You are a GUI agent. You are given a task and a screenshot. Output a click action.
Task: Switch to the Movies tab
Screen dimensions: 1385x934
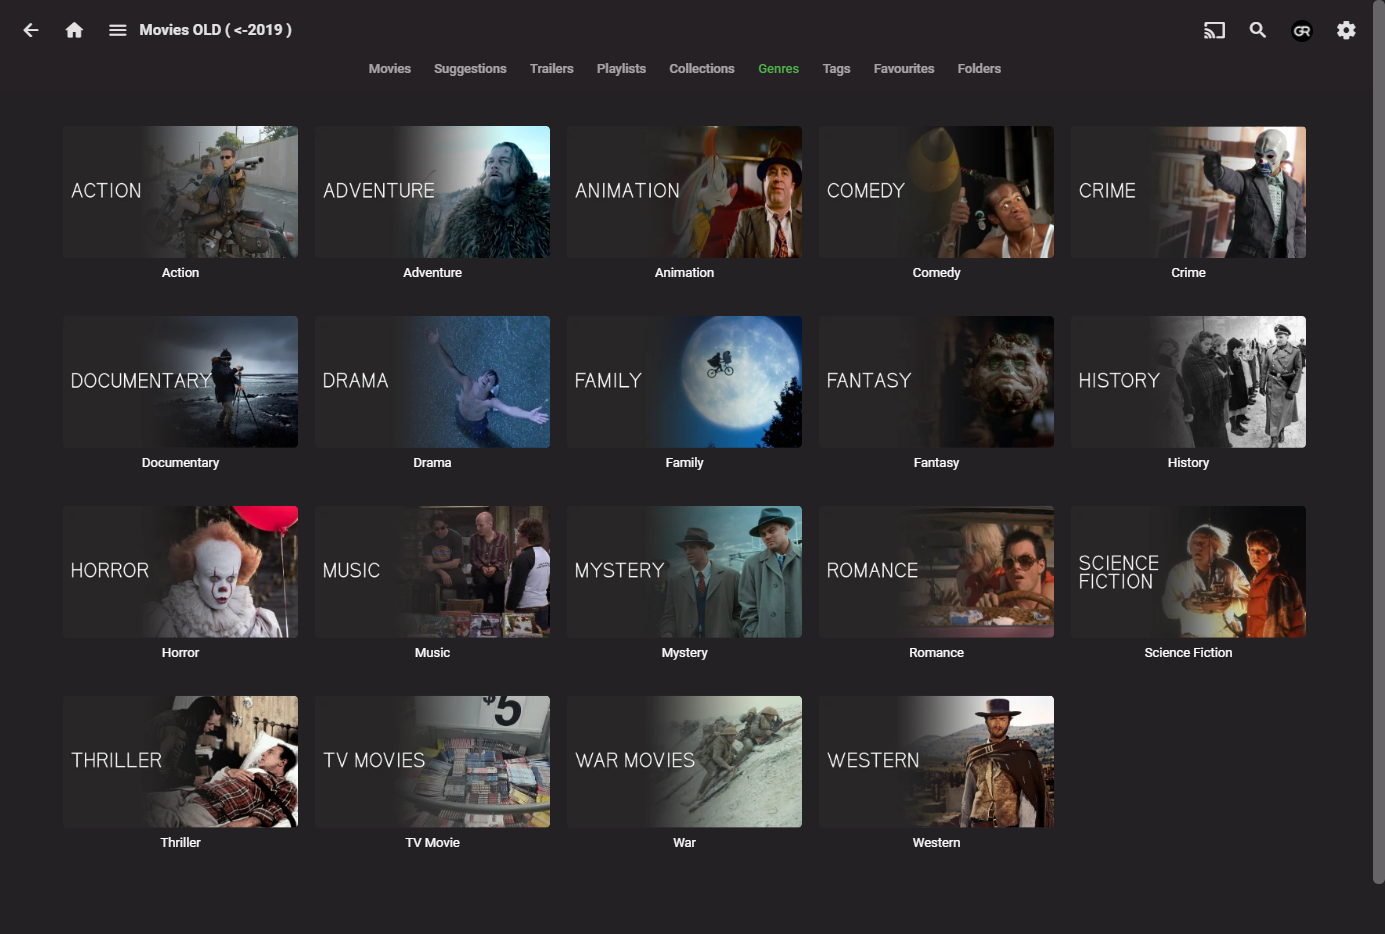pos(390,69)
